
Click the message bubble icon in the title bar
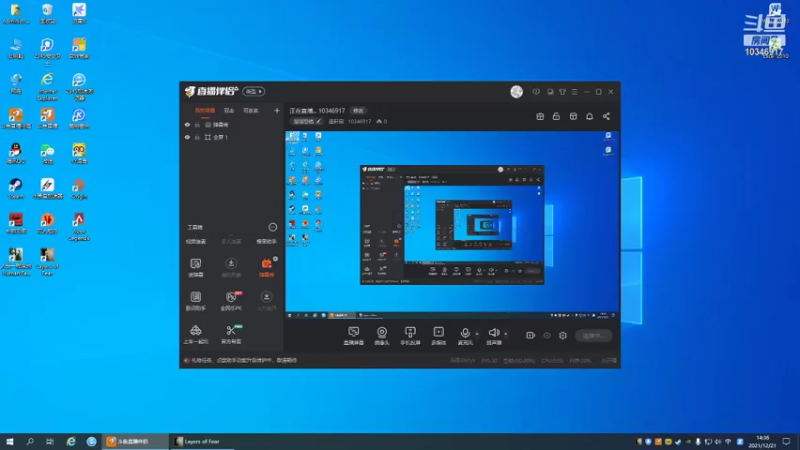pyautogui.click(x=536, y=92)
